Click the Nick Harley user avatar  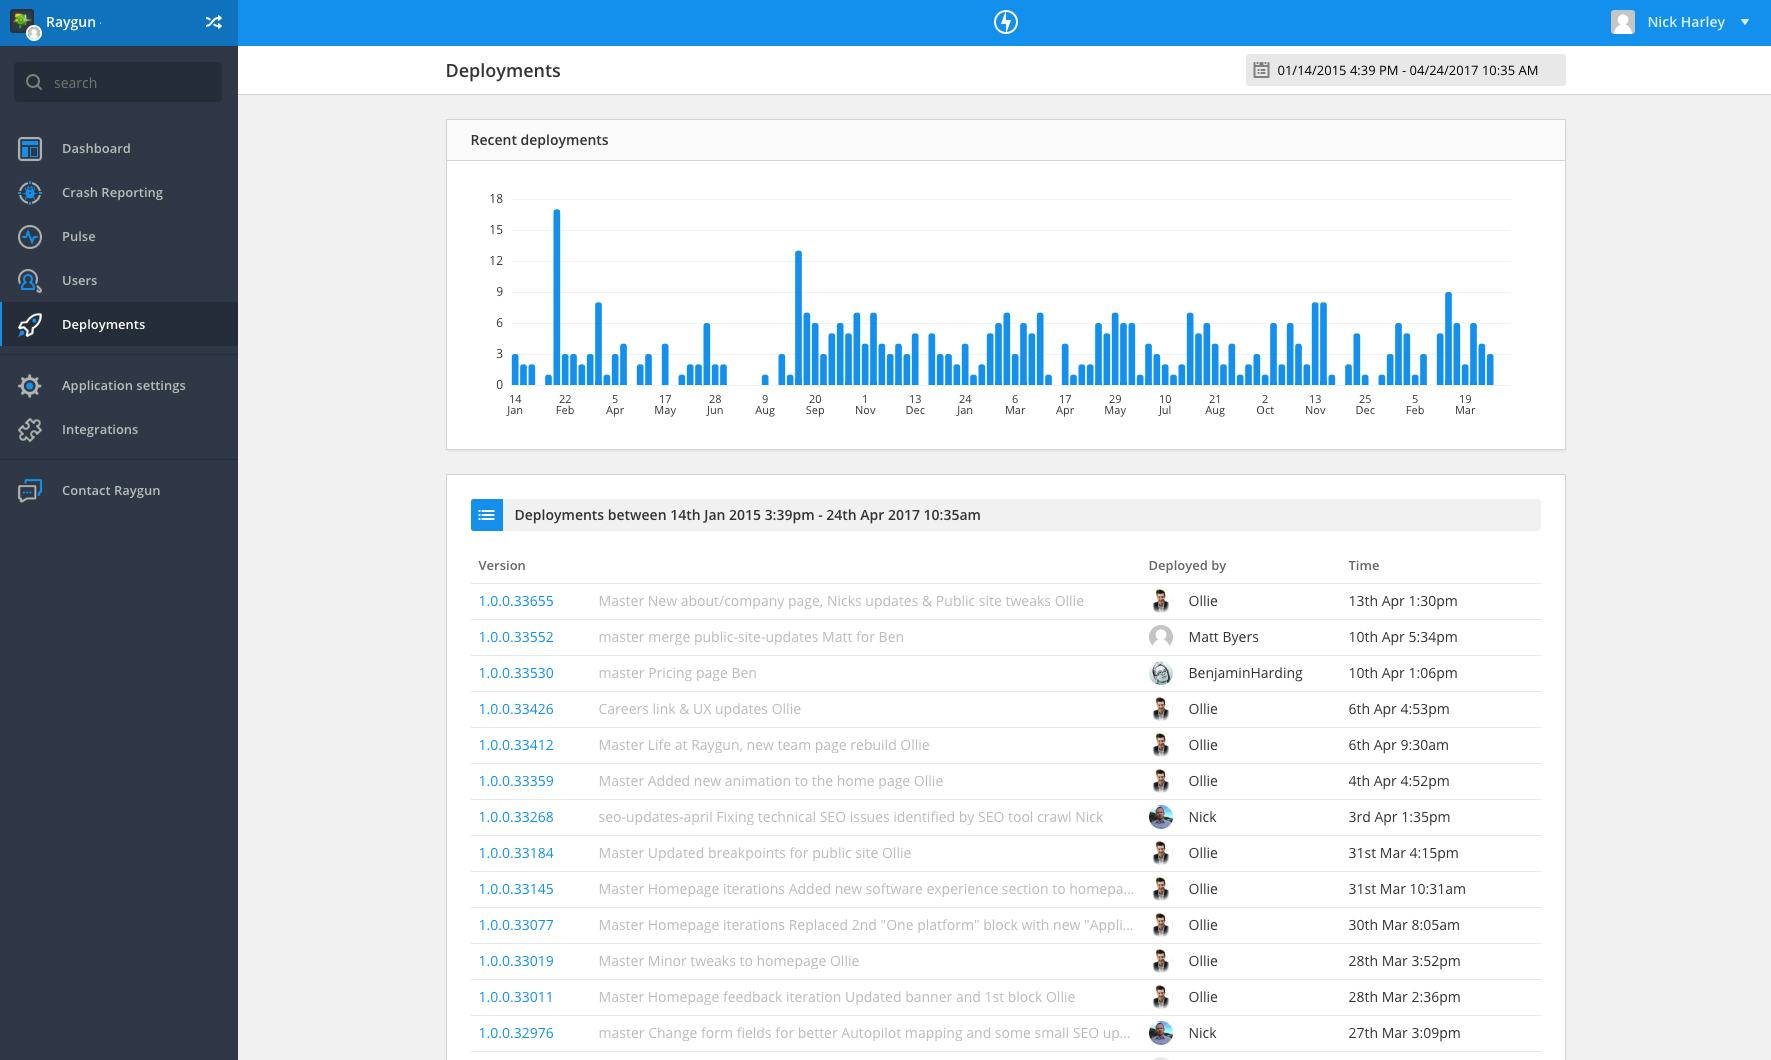pos(1622,22)
